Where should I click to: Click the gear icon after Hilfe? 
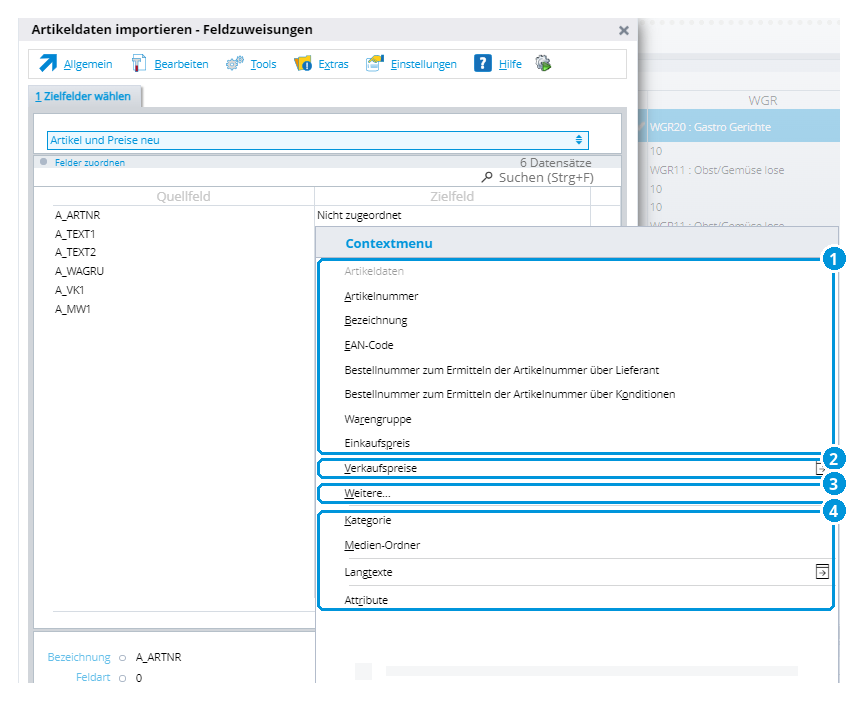[x=543, y=63]
